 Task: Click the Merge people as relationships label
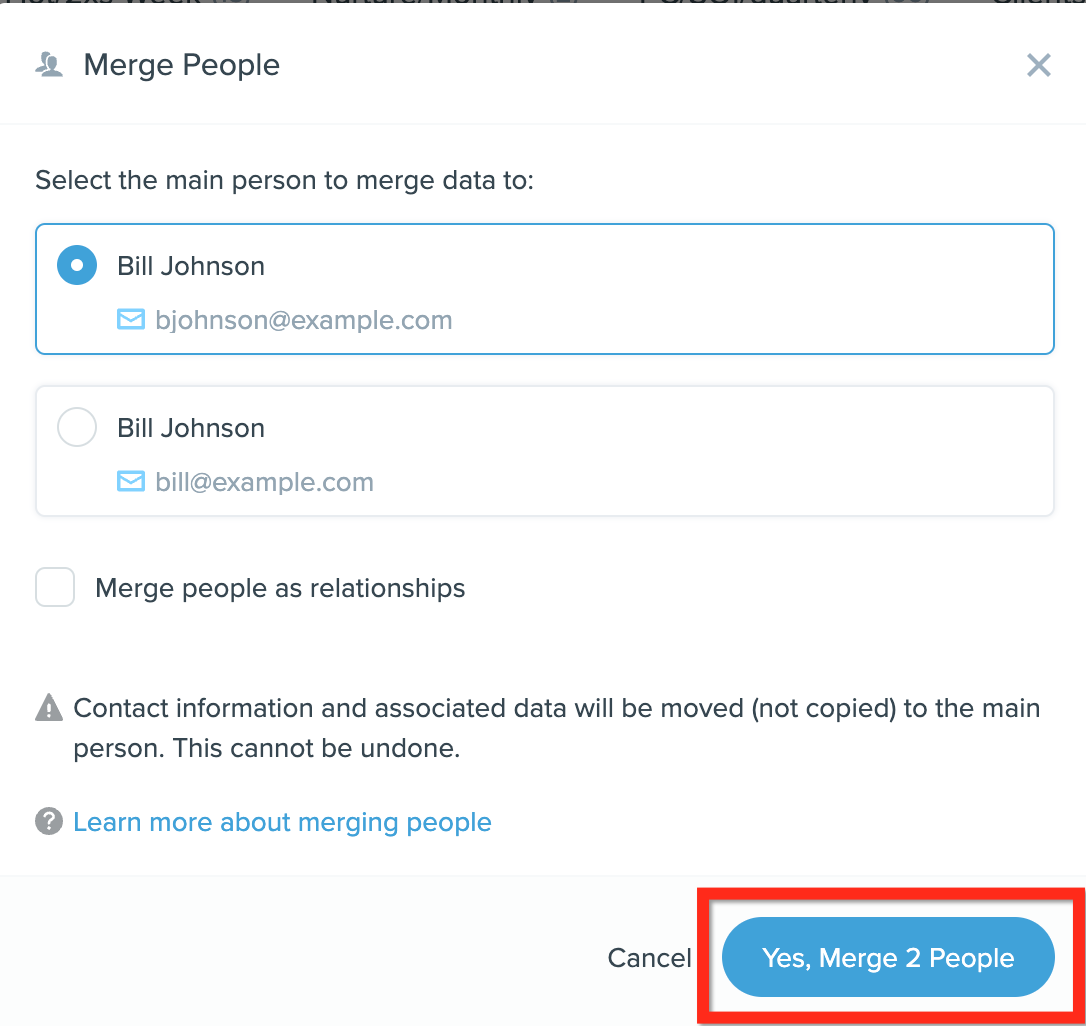[x=280, y=588]
